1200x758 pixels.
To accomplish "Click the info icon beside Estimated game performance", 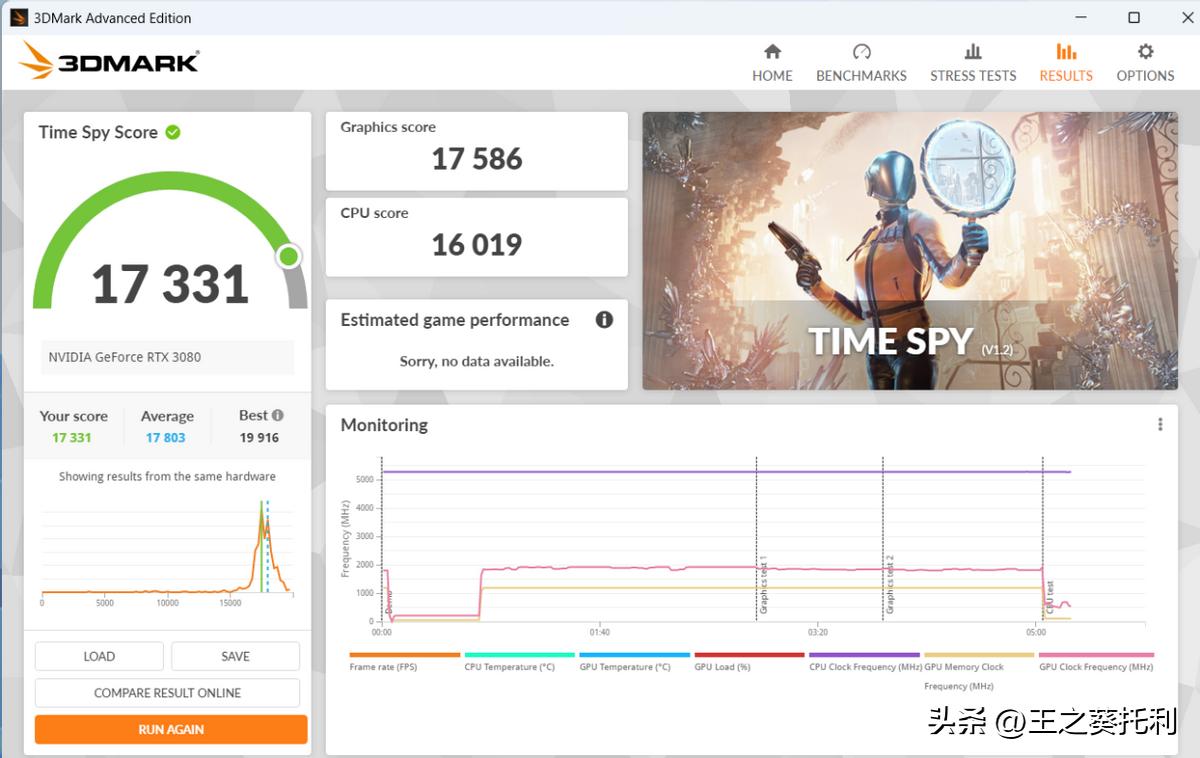I will pos(604,320).
